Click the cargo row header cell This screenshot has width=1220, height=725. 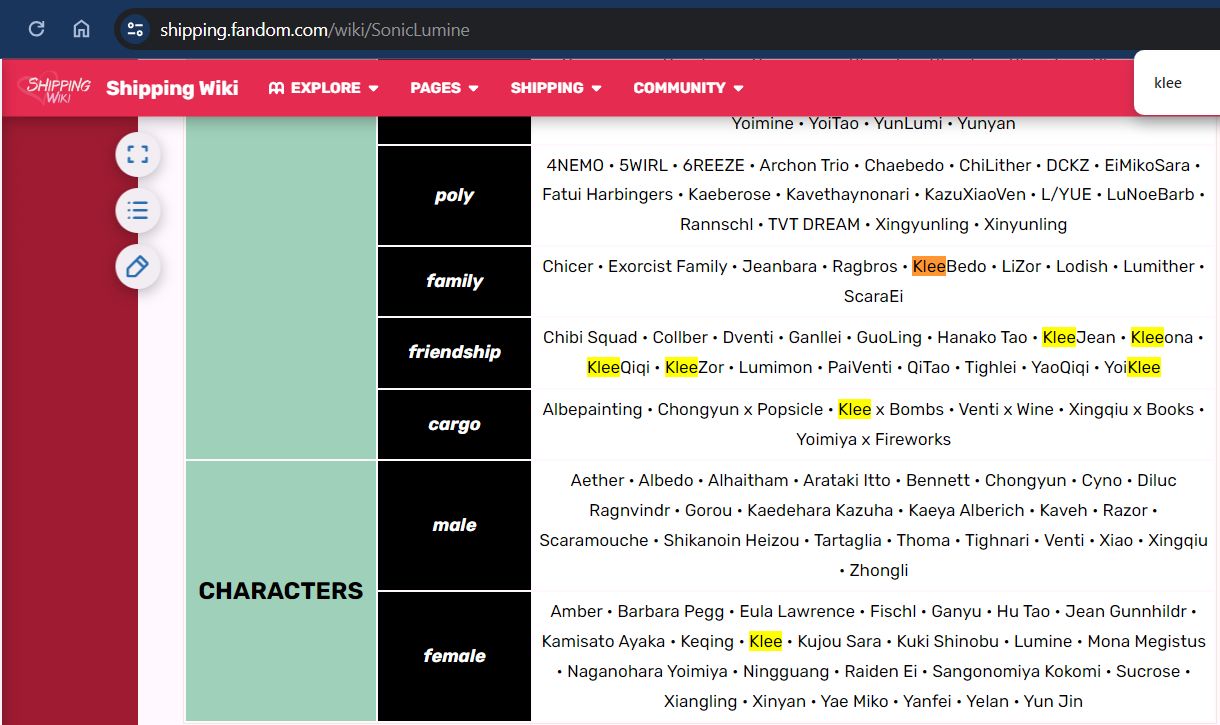(454, 424)
